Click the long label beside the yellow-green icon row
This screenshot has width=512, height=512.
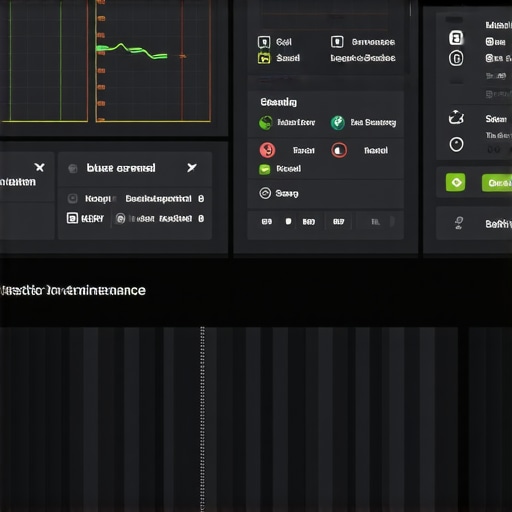[363, 58]
